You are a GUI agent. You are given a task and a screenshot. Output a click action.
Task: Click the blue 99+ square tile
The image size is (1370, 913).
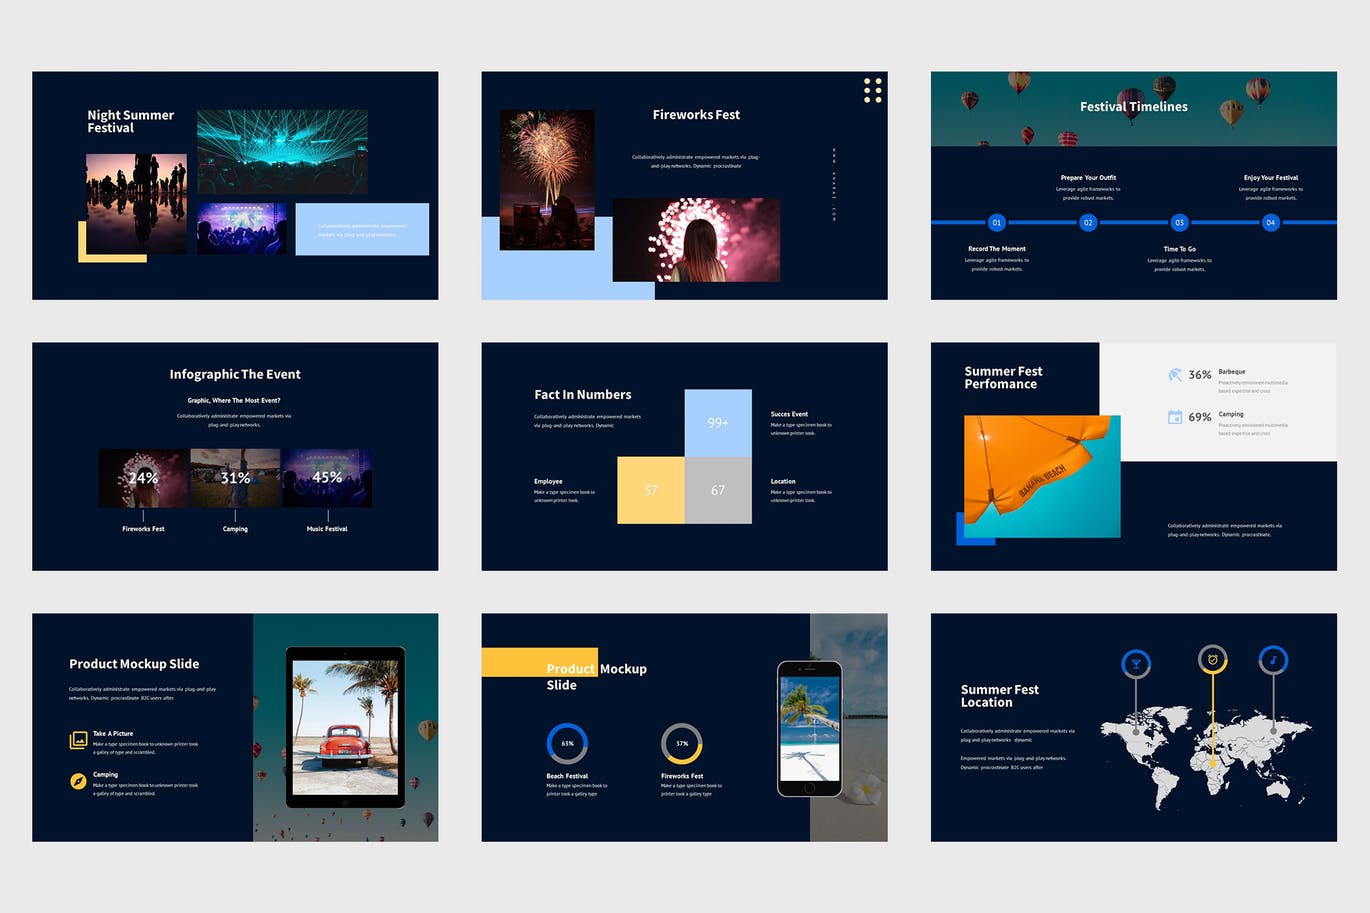coord(718,423)
